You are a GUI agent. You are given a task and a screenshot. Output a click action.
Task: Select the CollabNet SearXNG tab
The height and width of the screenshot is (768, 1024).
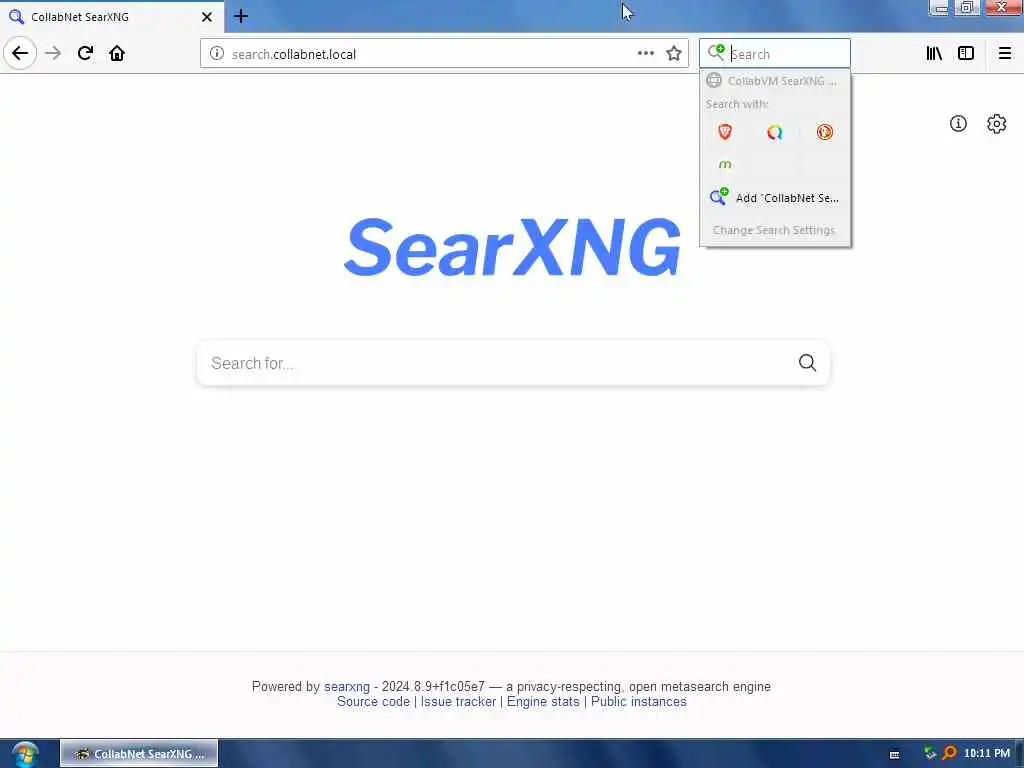(111, 17)
